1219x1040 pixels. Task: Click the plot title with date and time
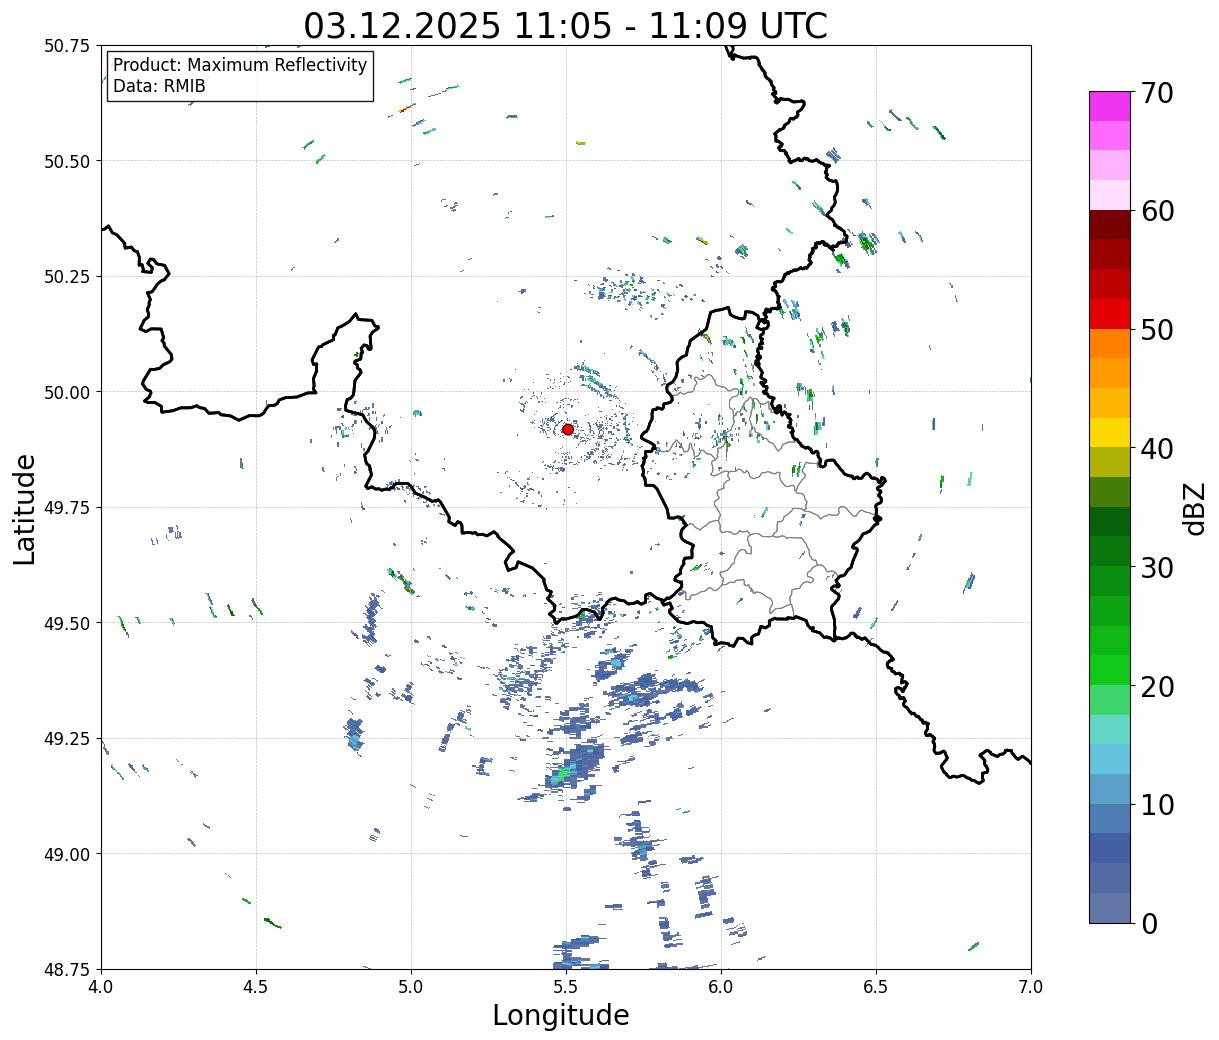point(565,25)
